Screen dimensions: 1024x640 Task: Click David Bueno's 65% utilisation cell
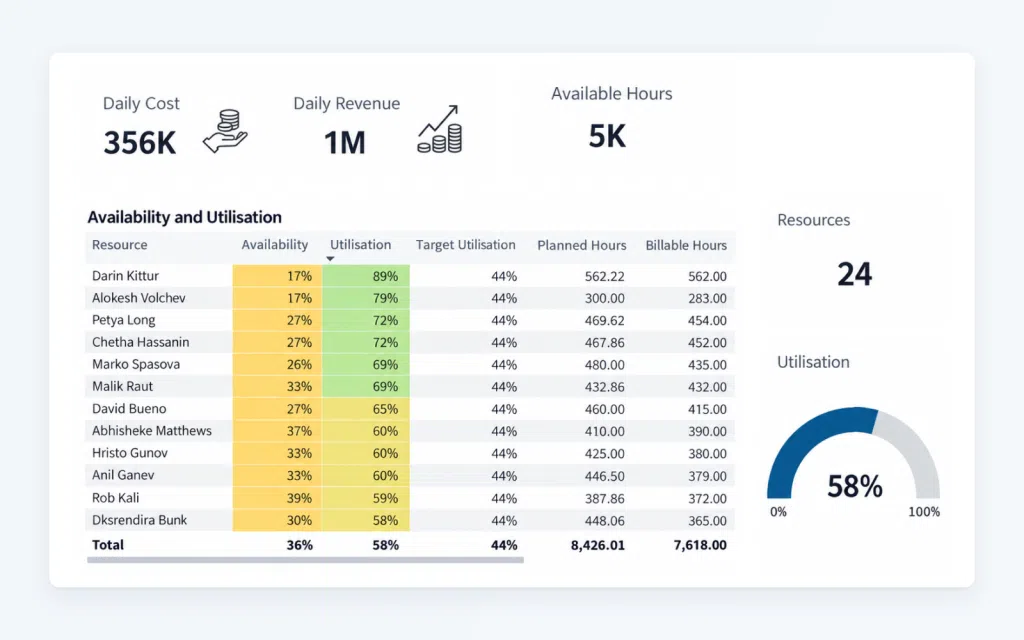click(366, 409)
